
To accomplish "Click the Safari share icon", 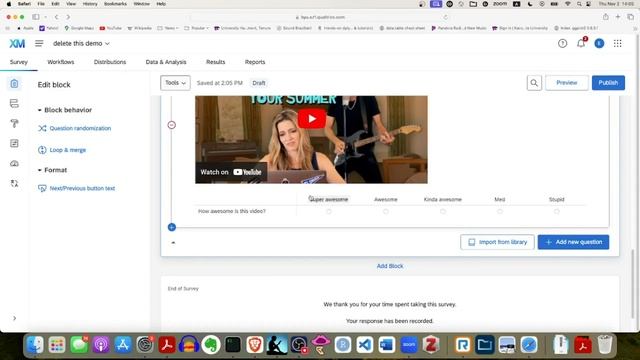I will (x=606, y=17).
